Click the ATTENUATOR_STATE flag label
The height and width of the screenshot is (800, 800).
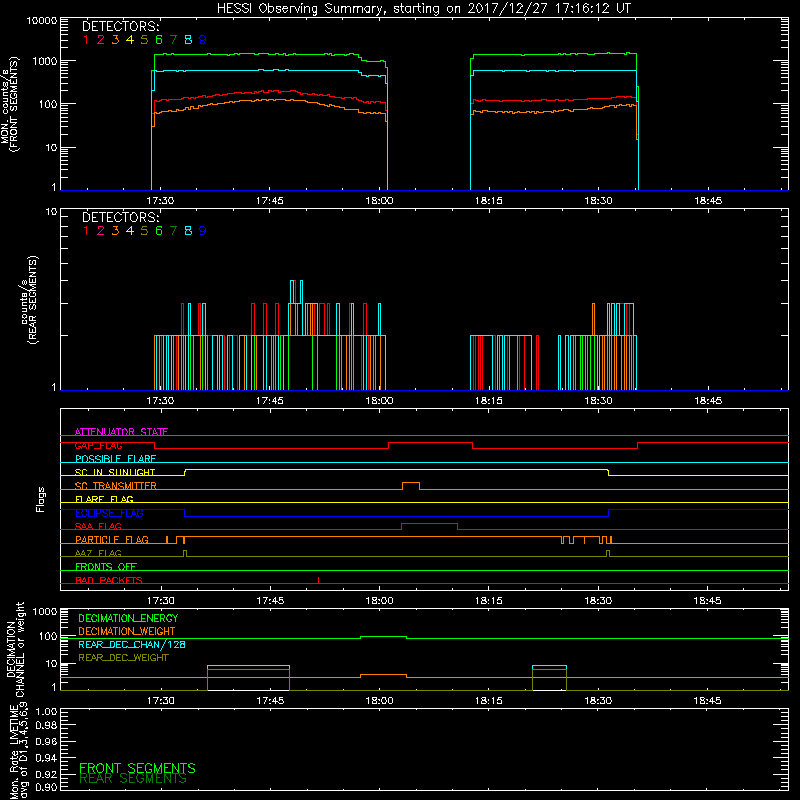point(121,432)
